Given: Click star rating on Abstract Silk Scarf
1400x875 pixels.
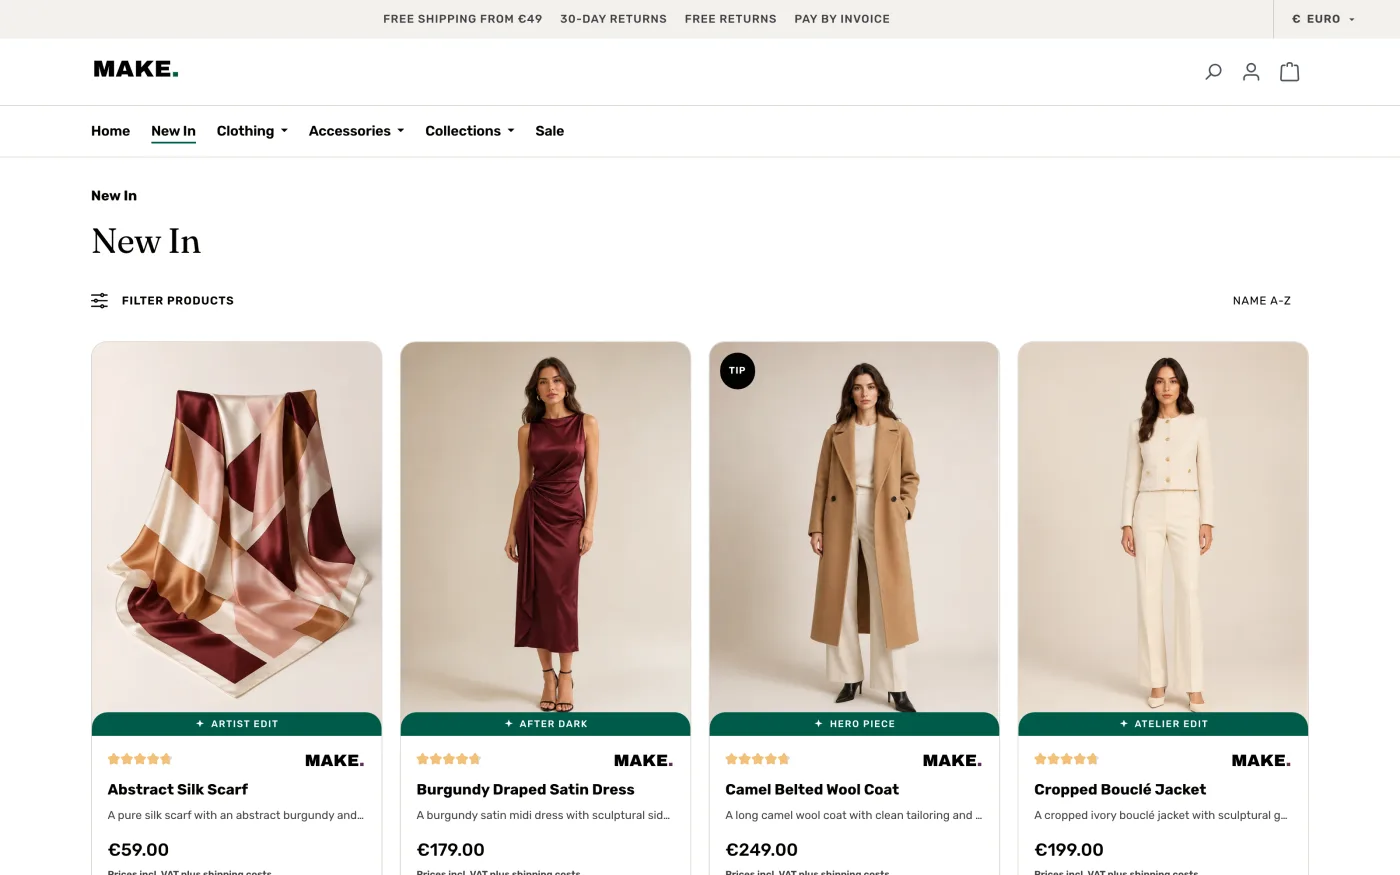Looking at the screenshot, I should point(140,759).
